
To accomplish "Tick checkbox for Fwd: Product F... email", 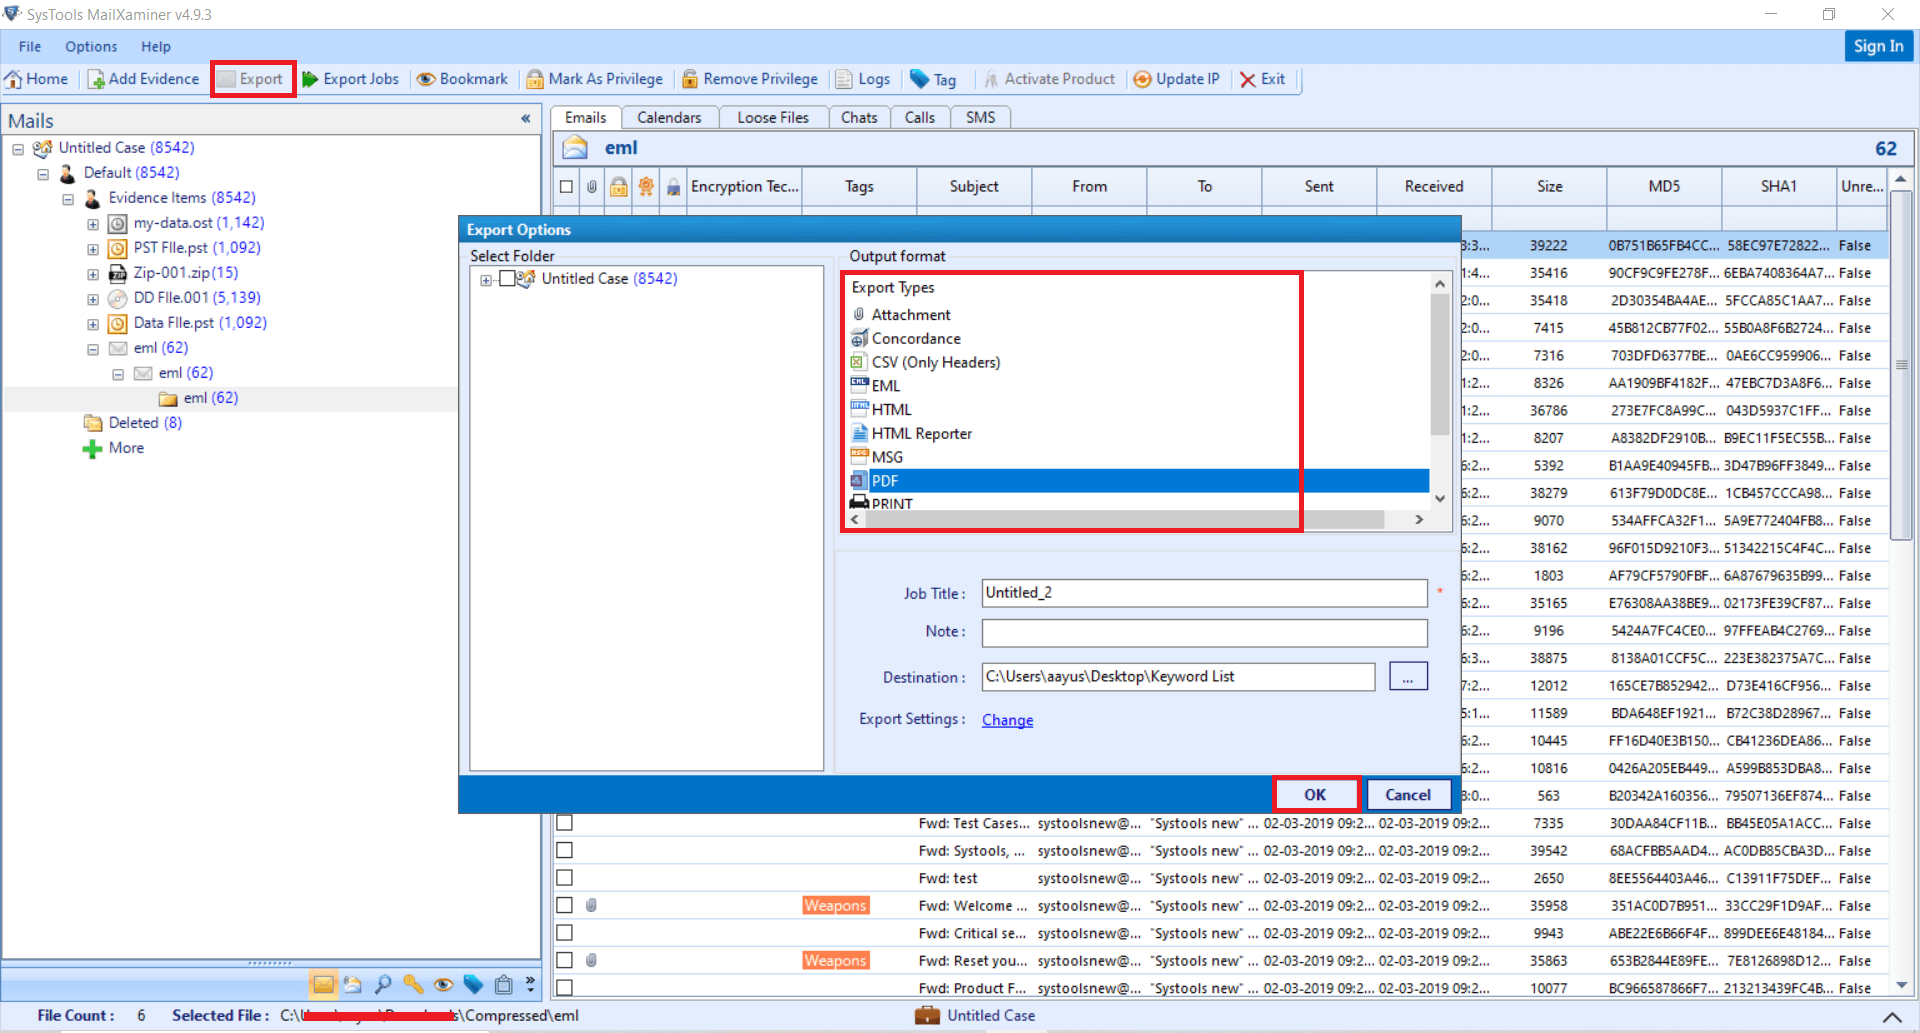I will coord(565,988).
